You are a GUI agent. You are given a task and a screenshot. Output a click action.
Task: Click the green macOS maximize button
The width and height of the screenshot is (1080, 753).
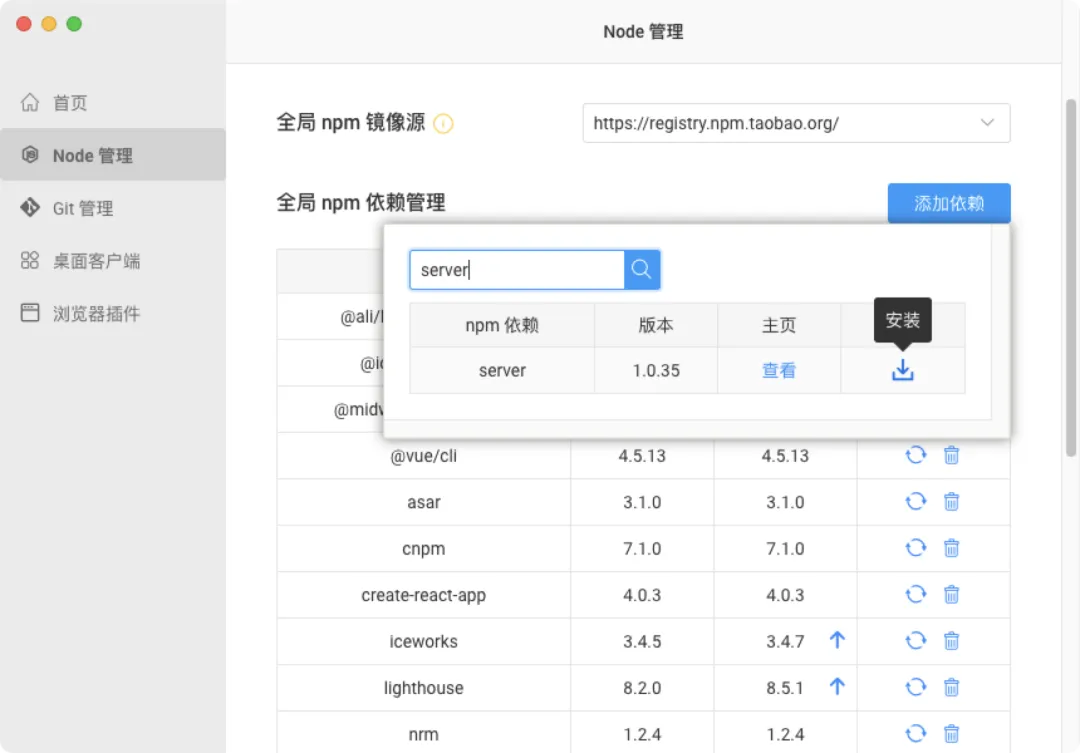coord(74,24)
